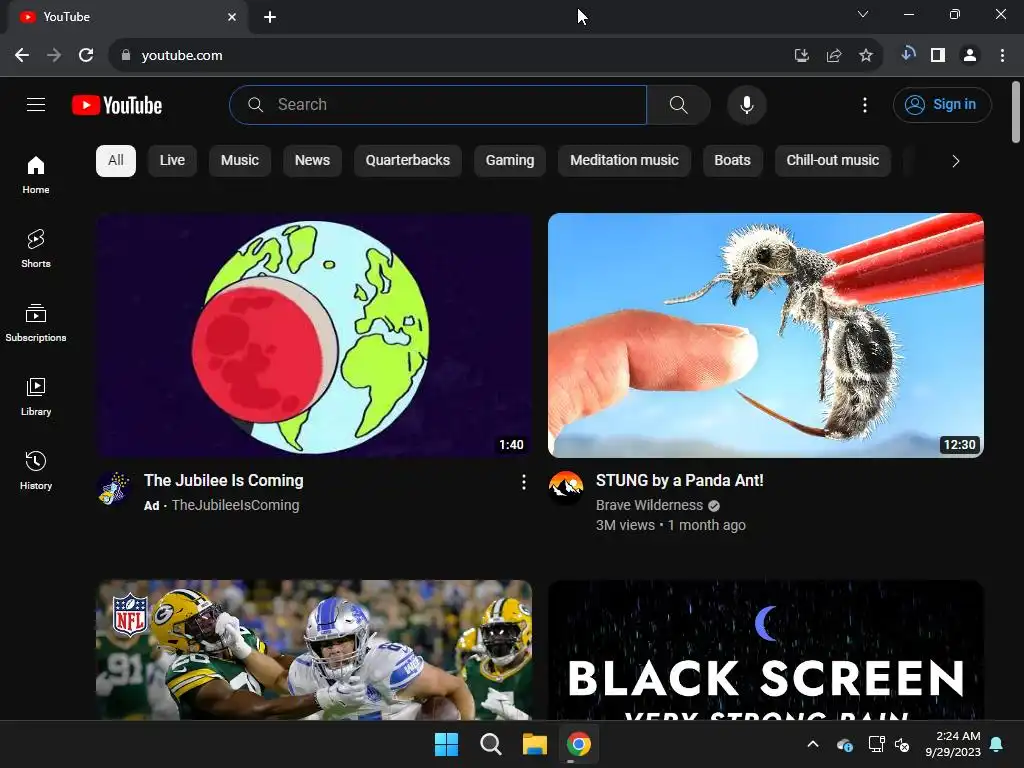Open the Chrome profile icon
The height and width of the screenshot is (768, 1024).
tap(970, 56)
